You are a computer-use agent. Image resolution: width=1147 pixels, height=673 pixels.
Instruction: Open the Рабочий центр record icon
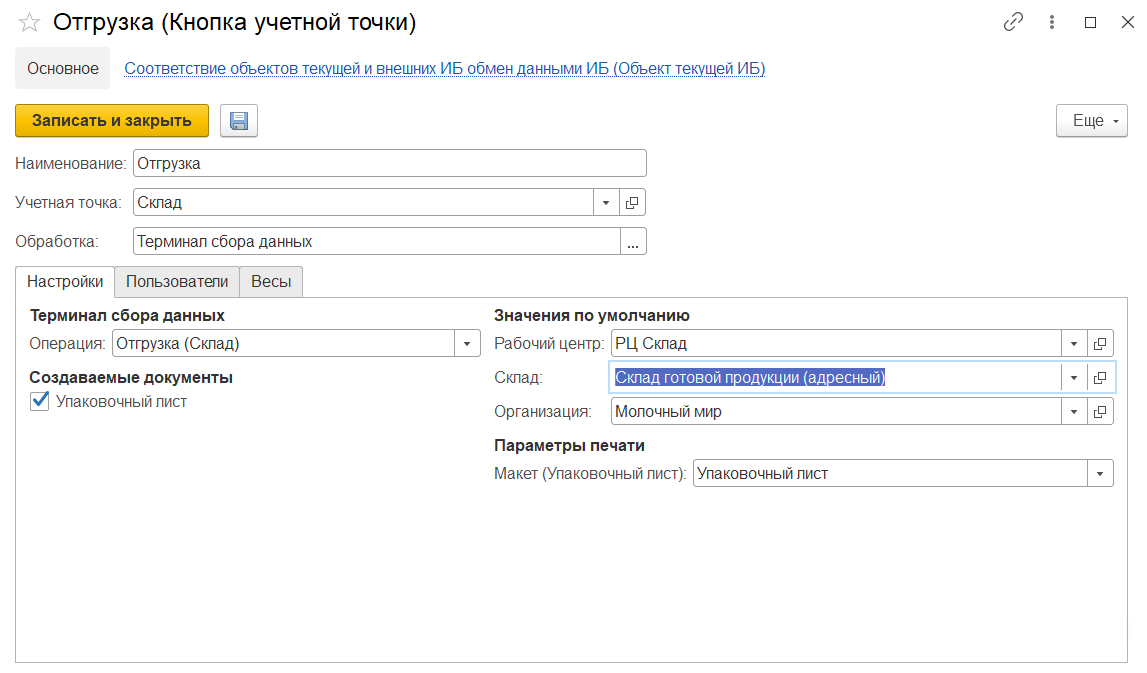(1100, 344)
